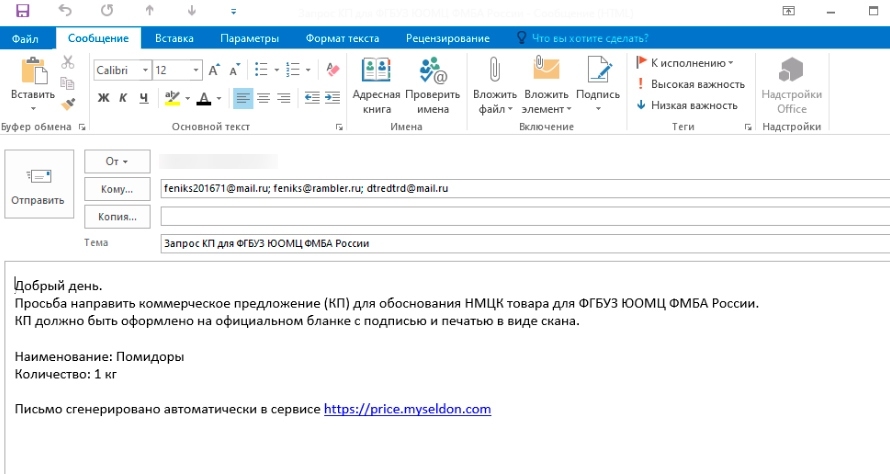Go to next item arrow
Viewport: 890px width, 474px height.
click(x=192, y=10)
